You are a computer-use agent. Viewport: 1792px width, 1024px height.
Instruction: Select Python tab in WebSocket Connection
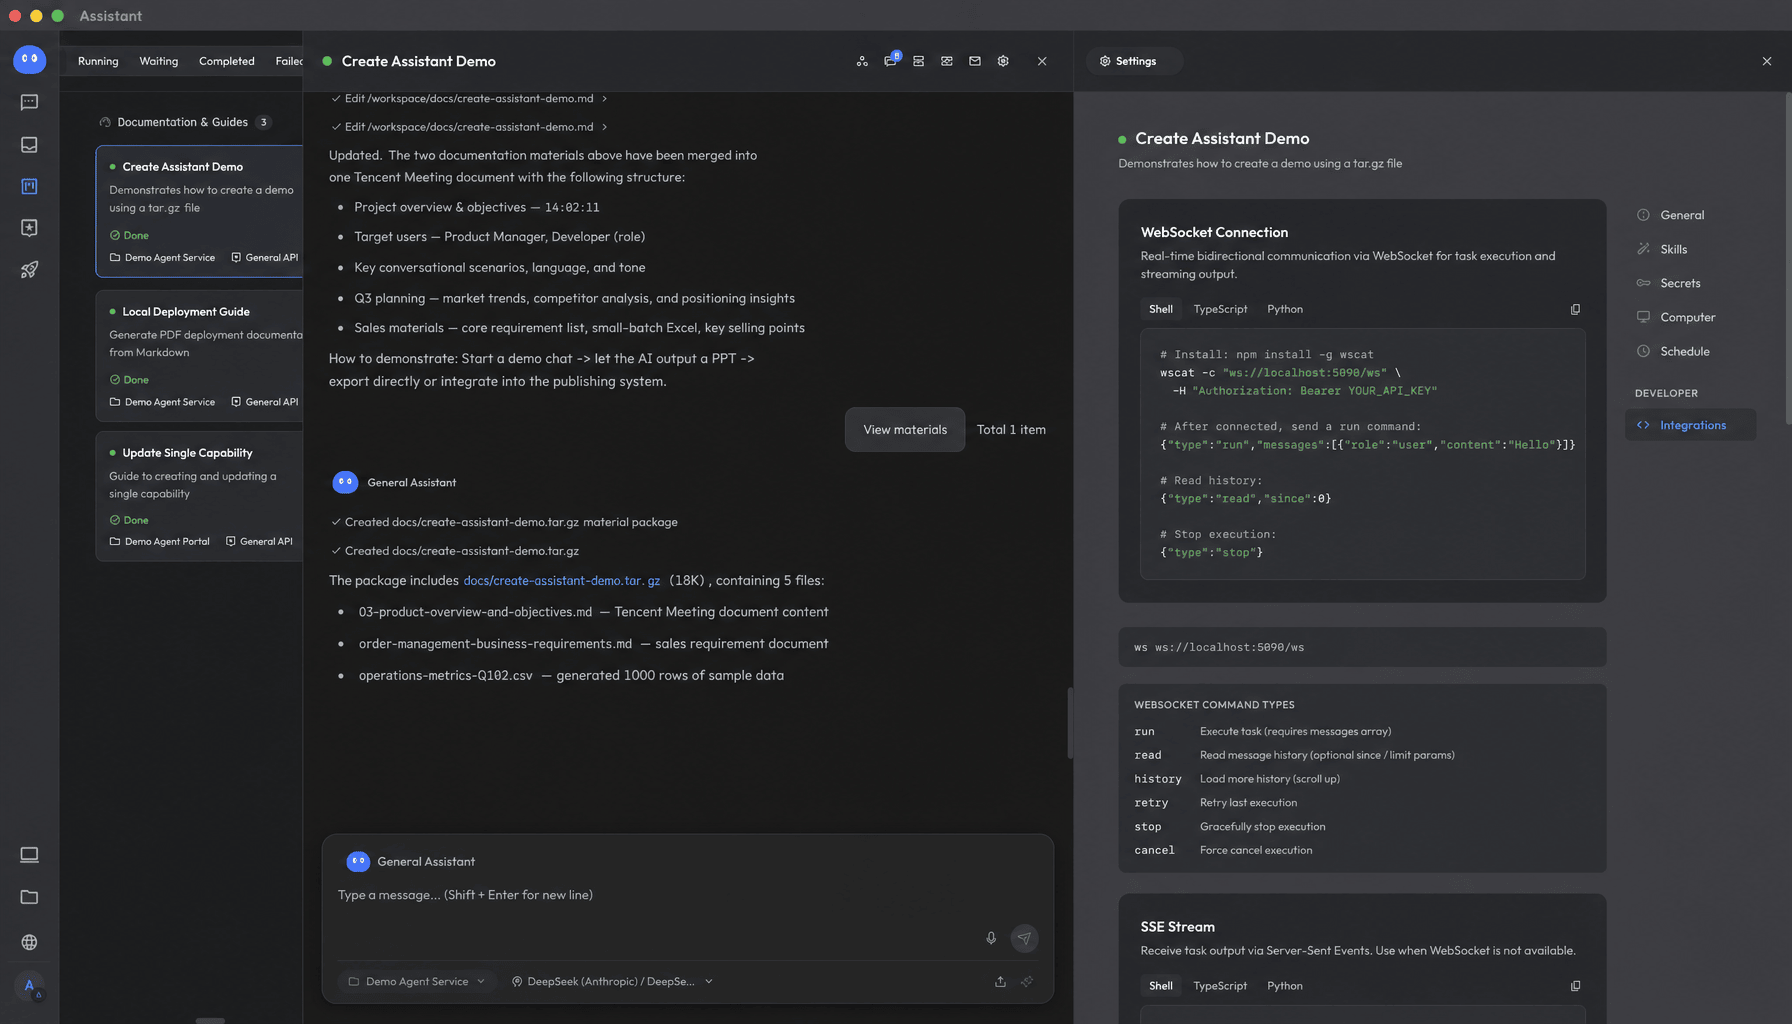[x=1285, y=309]
